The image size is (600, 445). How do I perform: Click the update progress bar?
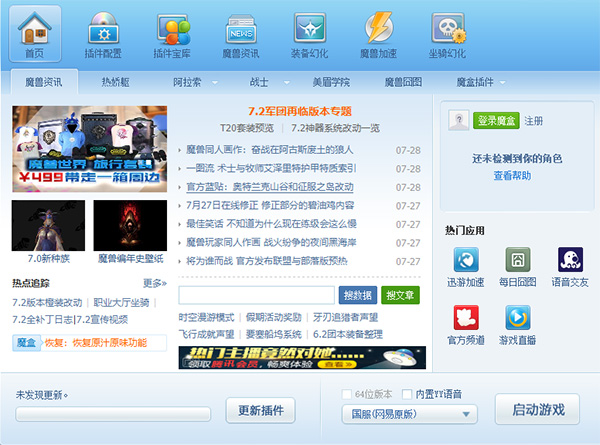(x=113, y=414)
